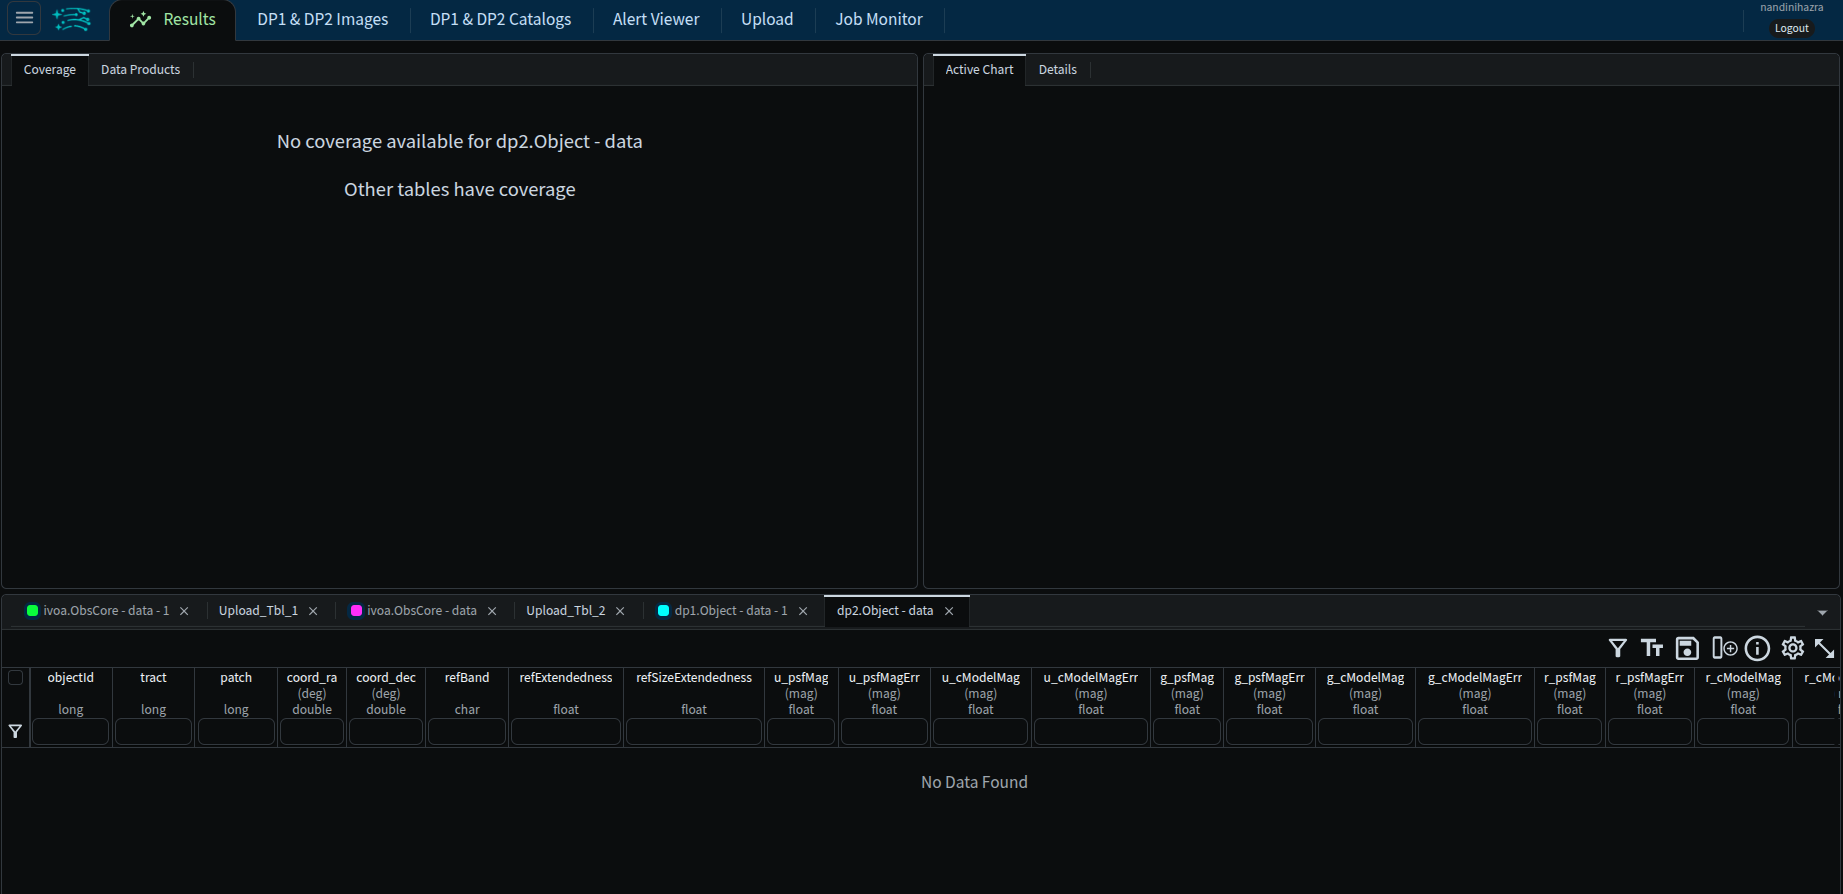
Task: Select the dp2.Object - data table tab
Action: (x=885, y=611)
